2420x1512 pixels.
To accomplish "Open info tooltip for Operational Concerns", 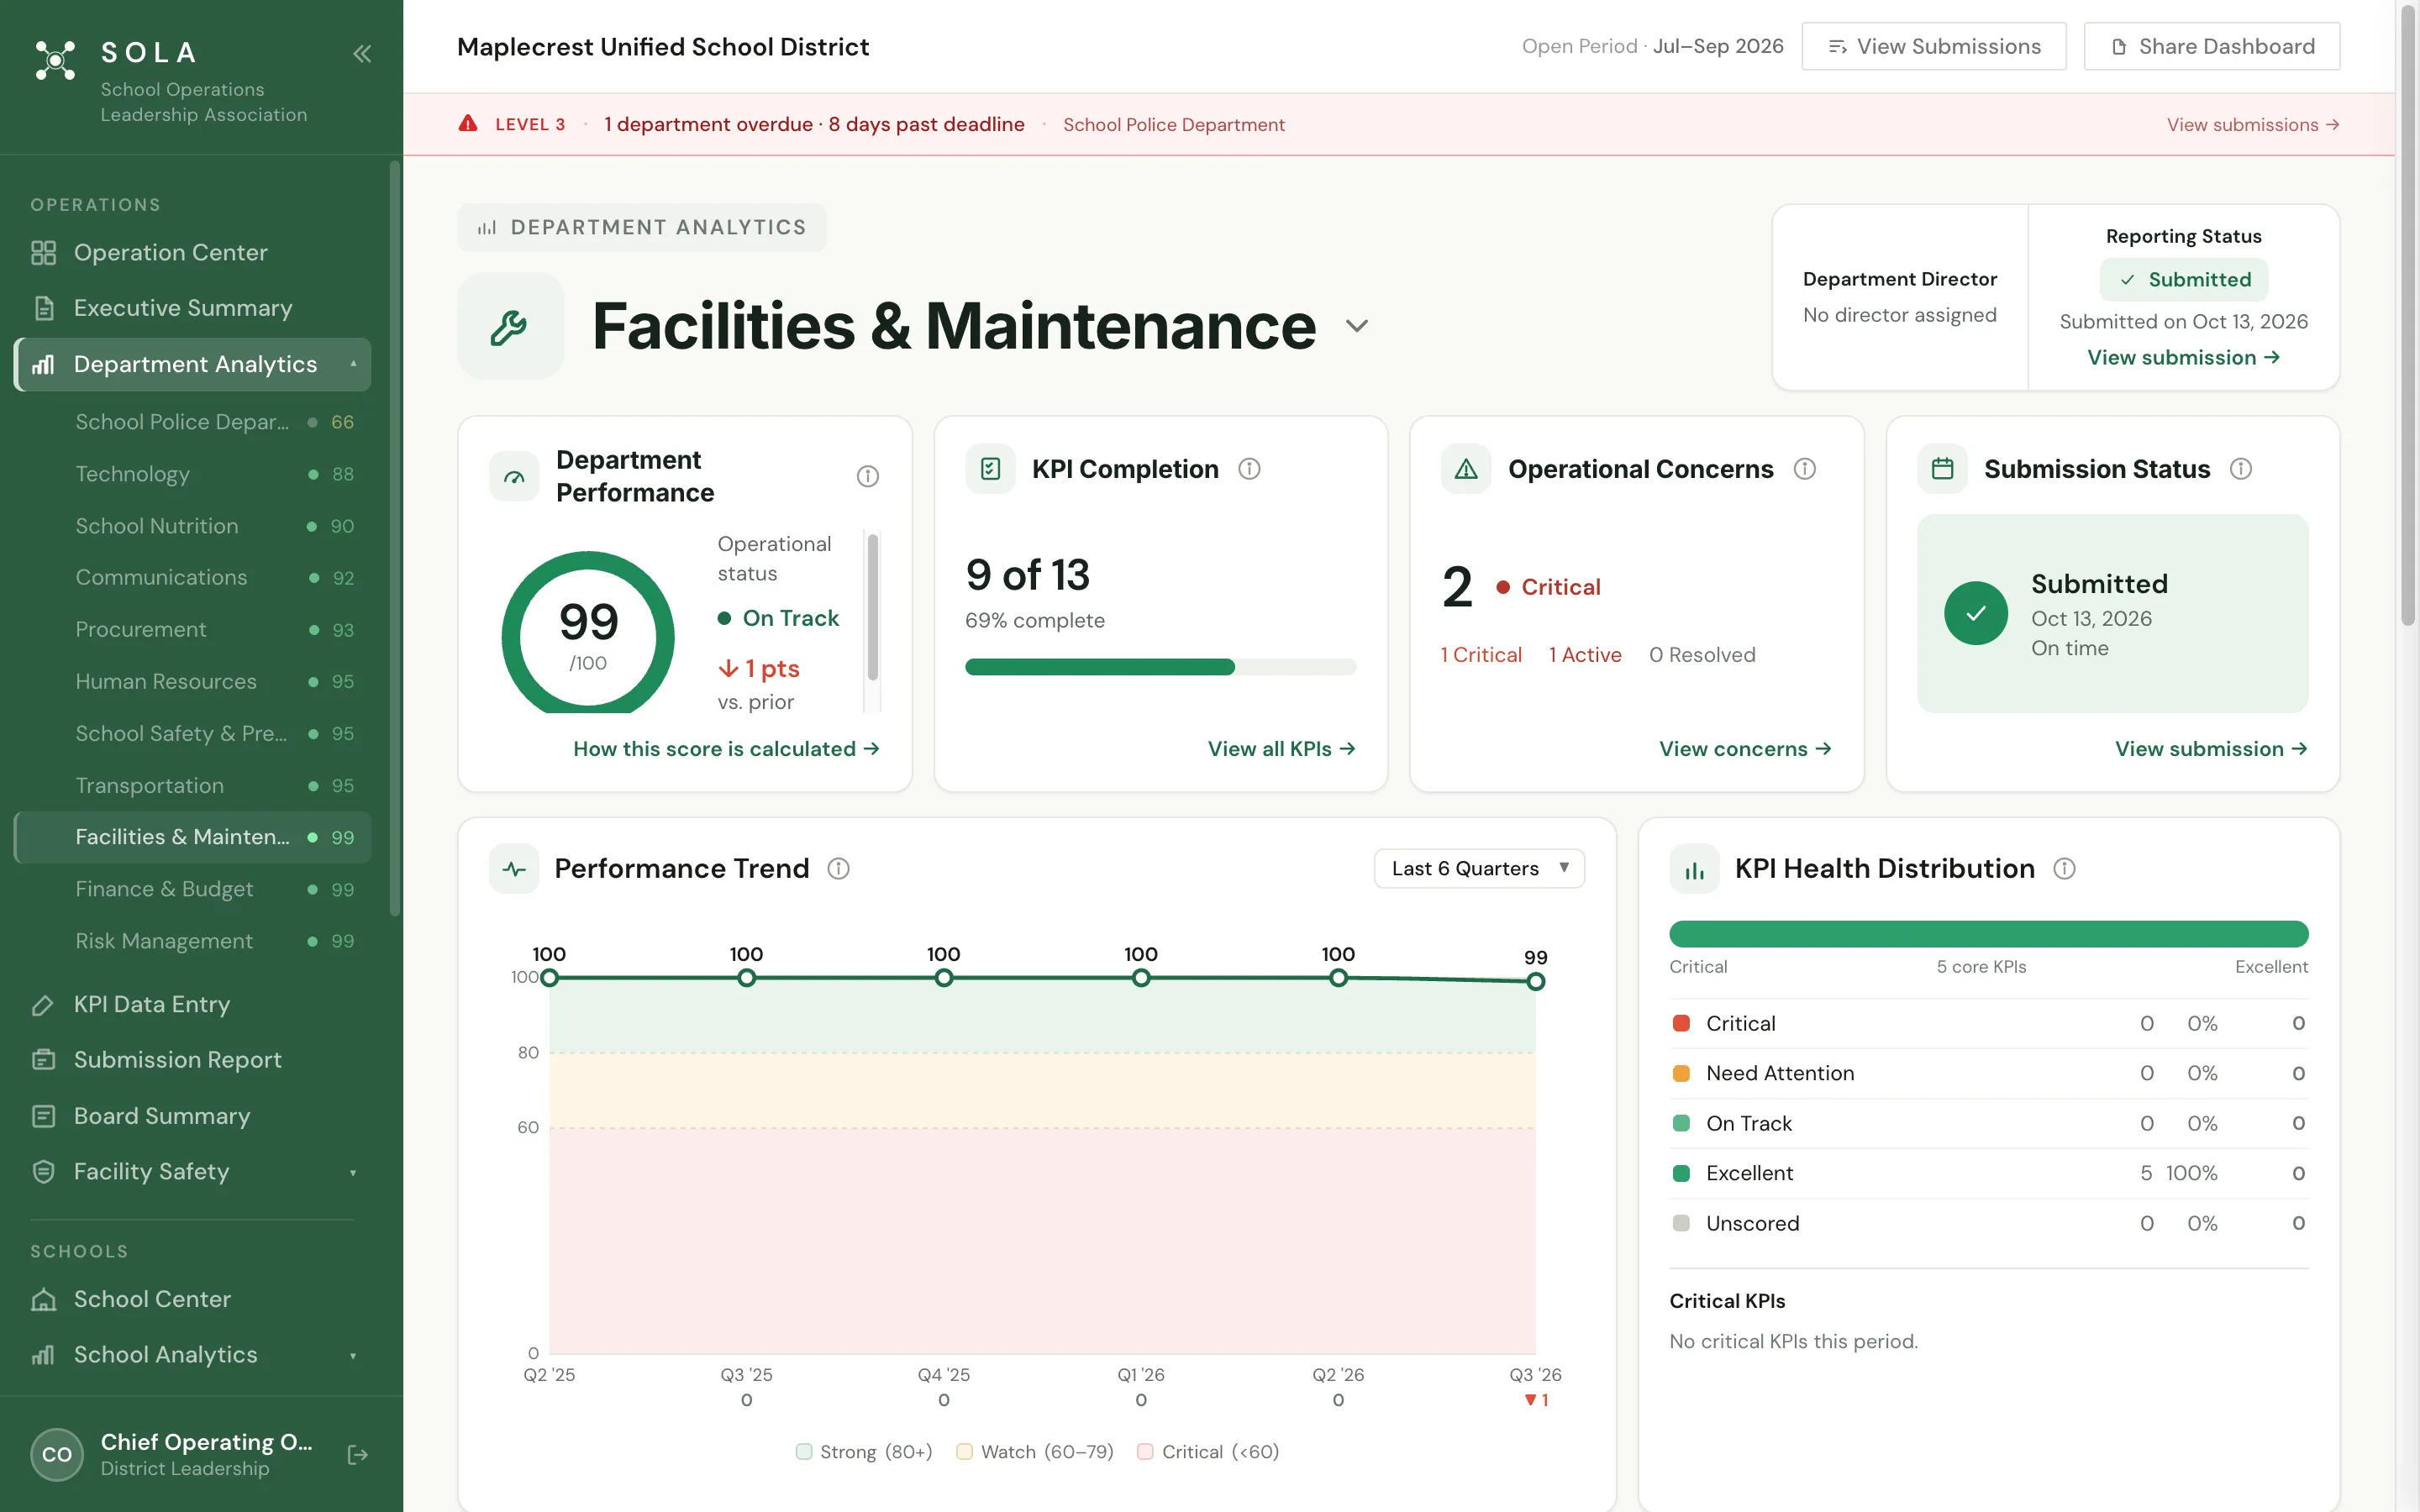I will (x=1805, y=469).
